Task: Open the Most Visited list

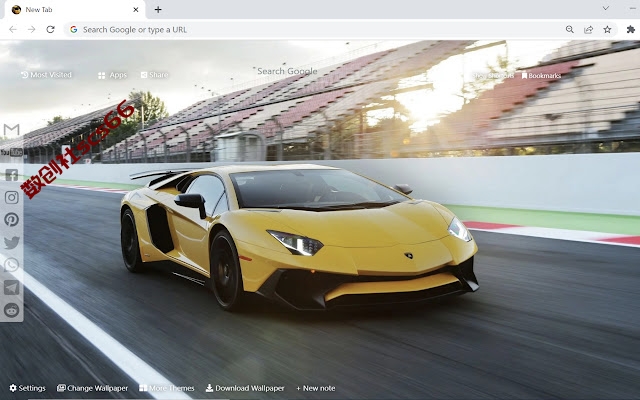Action: tap(46, 75)
